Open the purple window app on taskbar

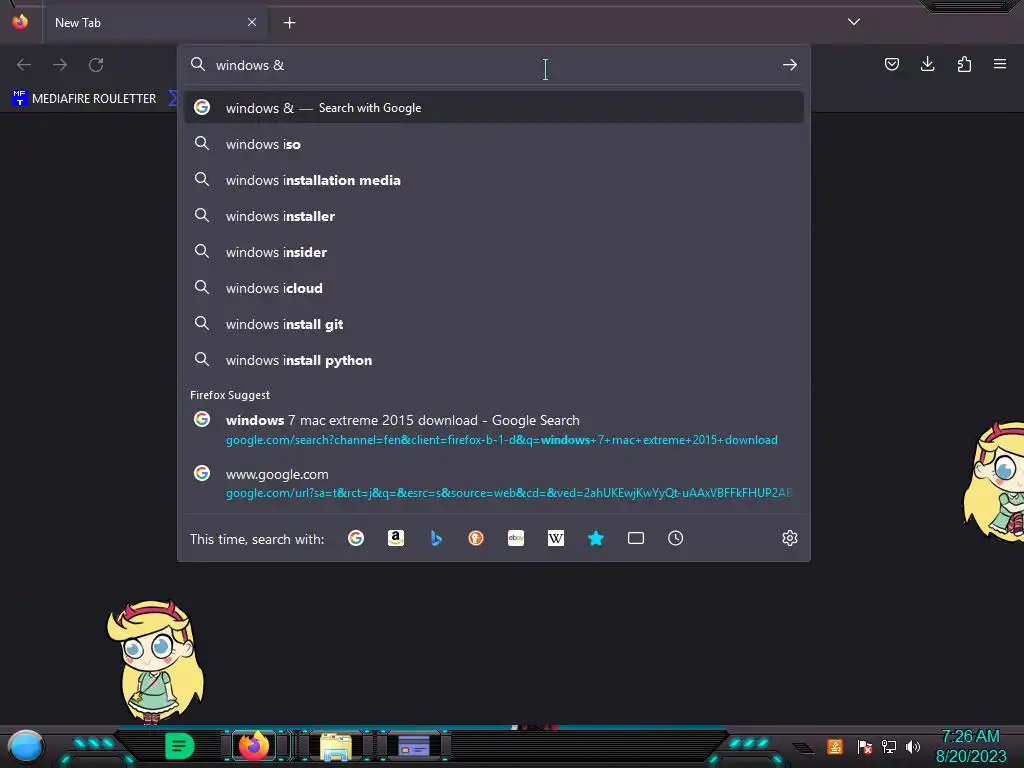(414, 745)
